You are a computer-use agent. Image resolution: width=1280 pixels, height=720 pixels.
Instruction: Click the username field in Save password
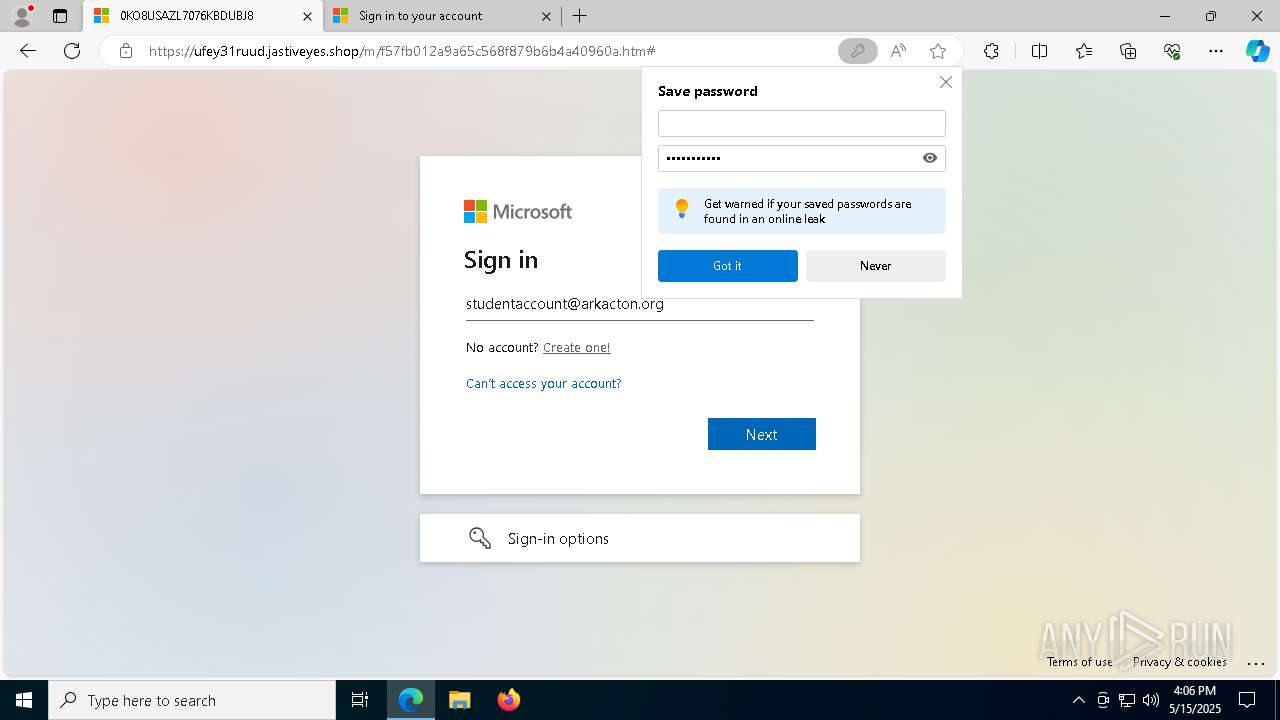[801, 123]
